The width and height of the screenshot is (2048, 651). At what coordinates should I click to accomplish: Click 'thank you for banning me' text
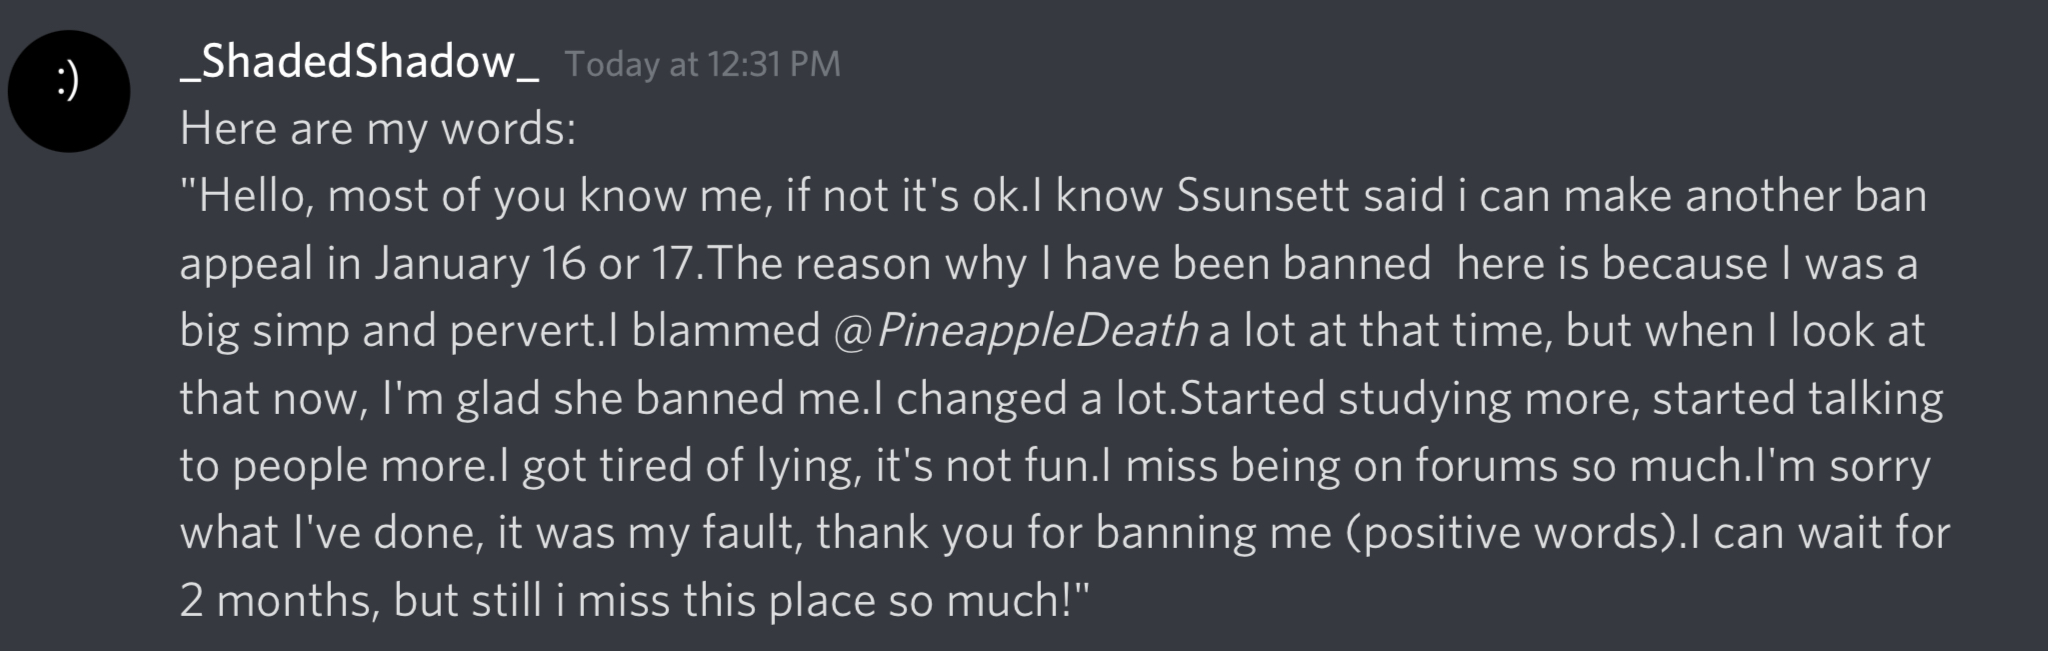point(1075,533)
